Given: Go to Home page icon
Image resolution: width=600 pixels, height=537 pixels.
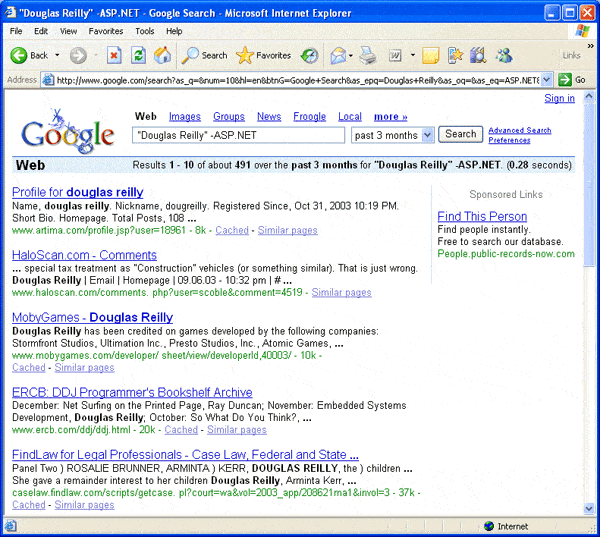Looking at the screenshot, I should point(163,56).
